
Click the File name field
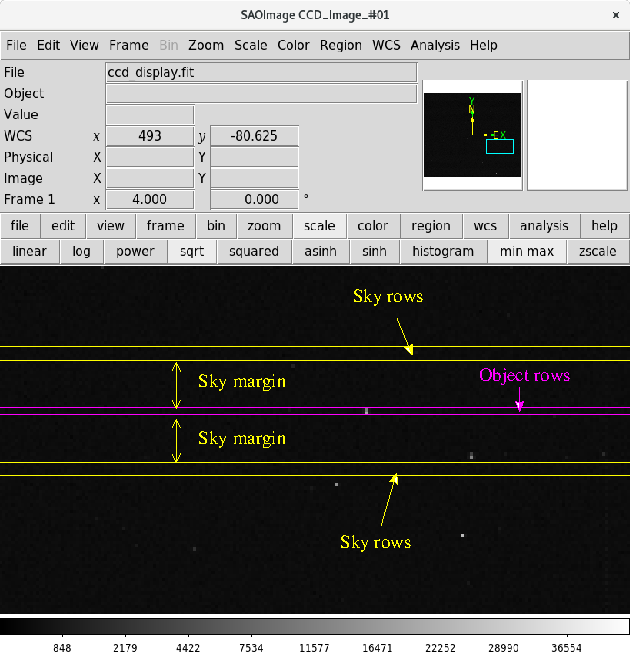(262, 72)
